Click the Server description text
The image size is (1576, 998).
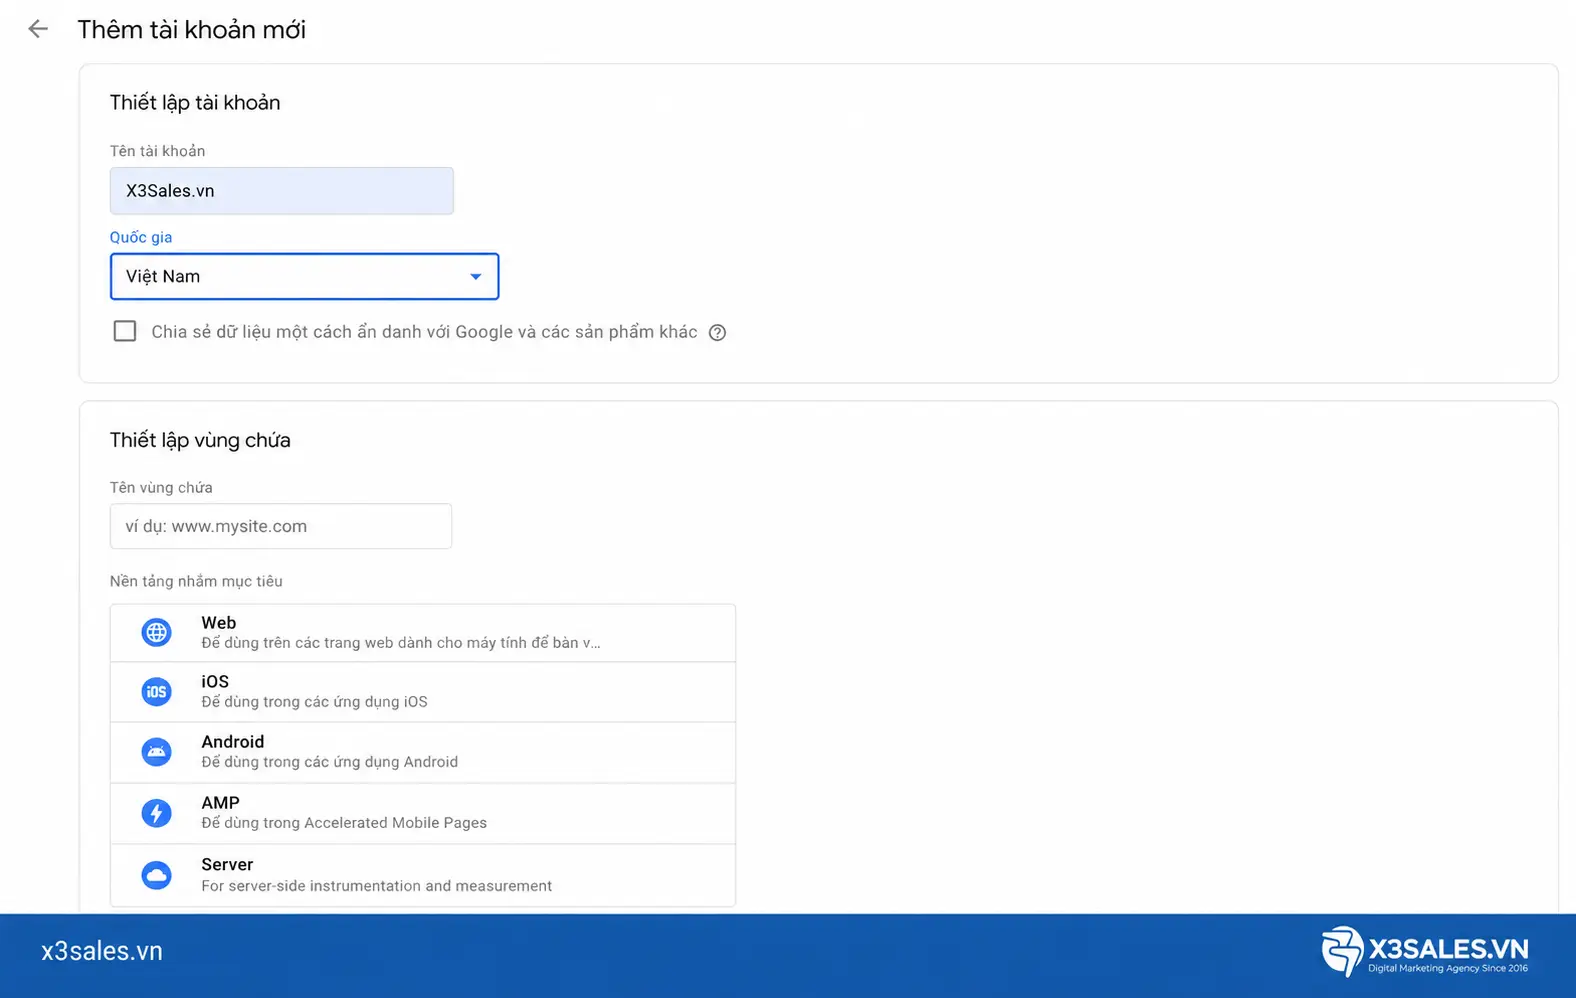376,886
